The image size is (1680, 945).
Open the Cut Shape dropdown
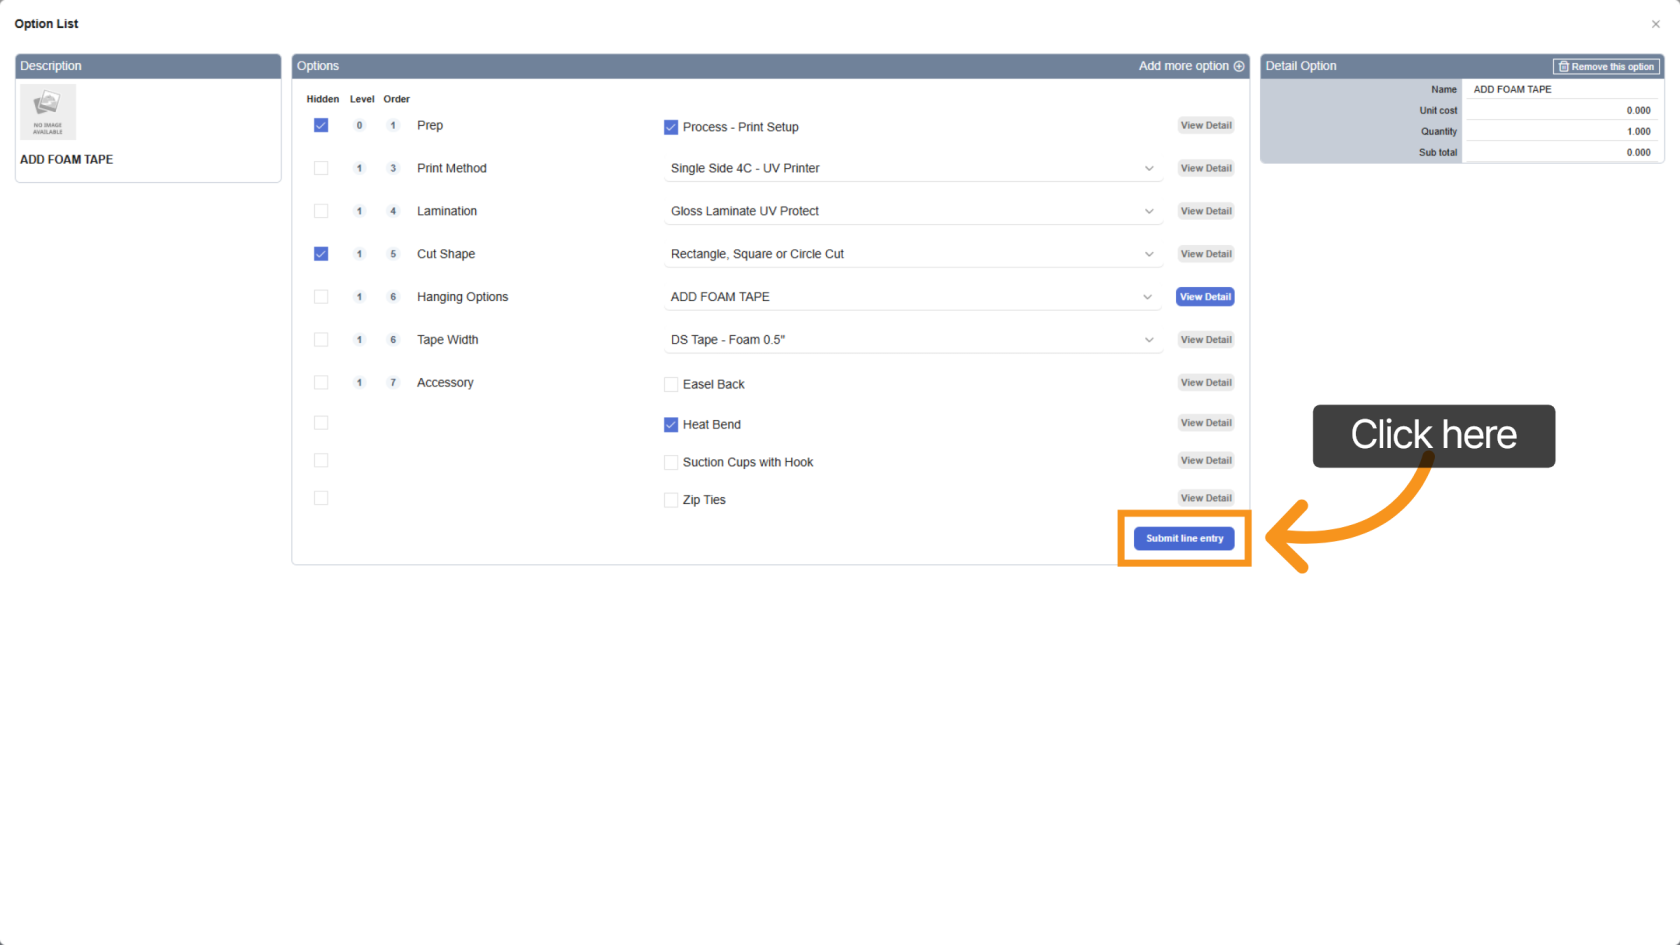[912, 254]
